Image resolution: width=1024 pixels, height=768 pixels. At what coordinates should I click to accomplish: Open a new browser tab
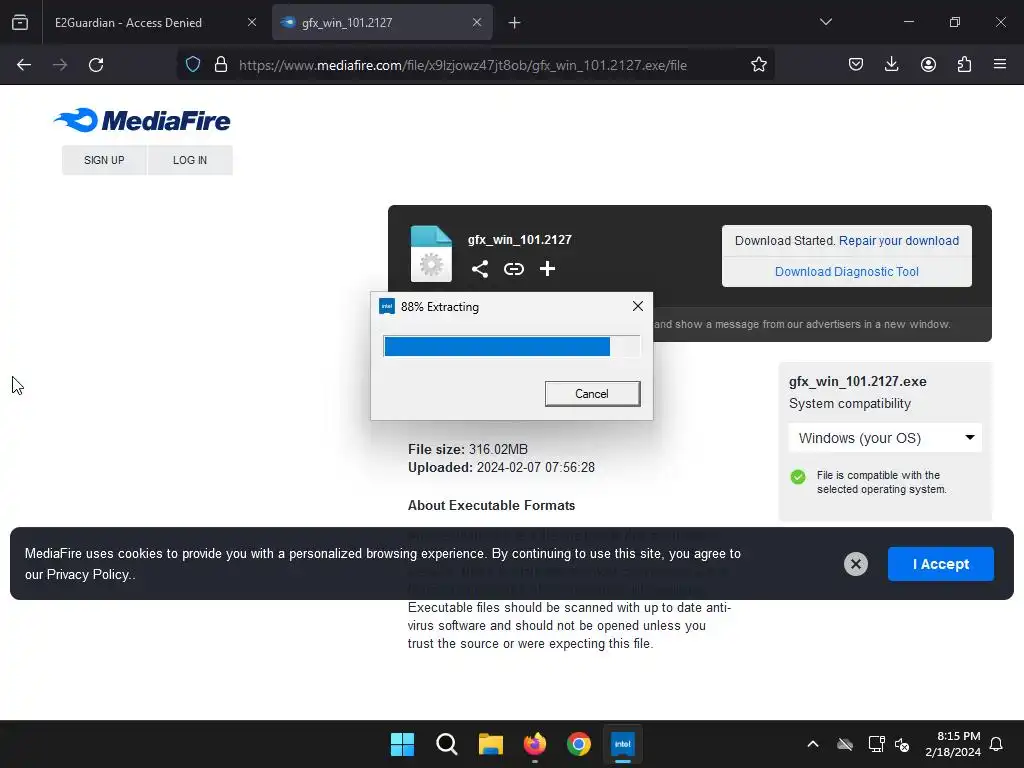click(515, 23)
